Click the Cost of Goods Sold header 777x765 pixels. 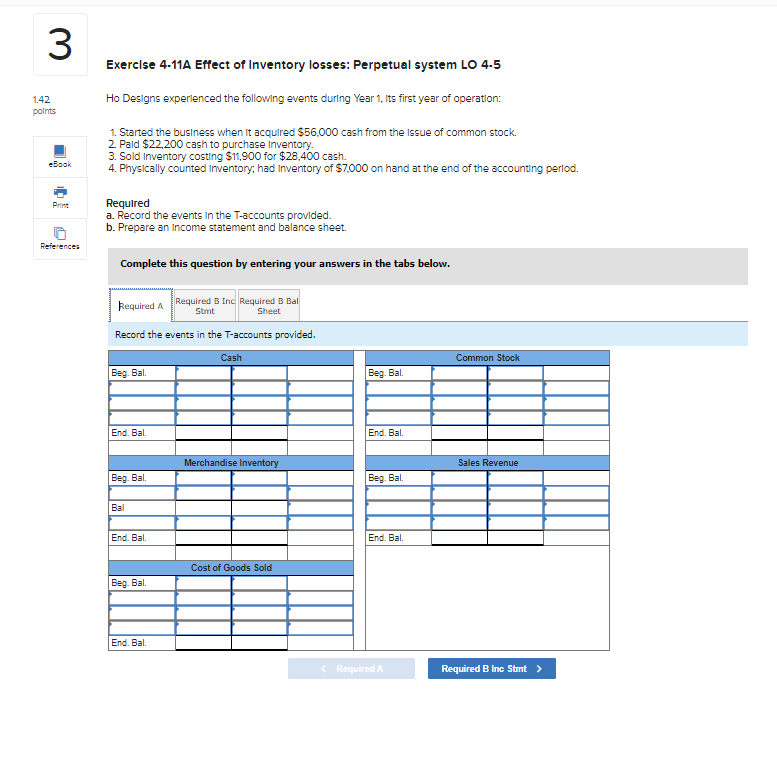pyautogui.click(x=231, y=568)
